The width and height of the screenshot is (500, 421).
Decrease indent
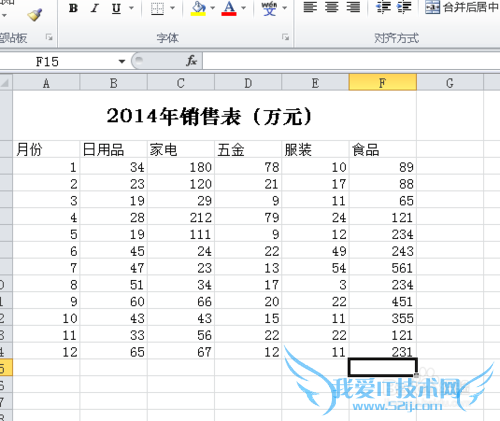tap(383, 7)
